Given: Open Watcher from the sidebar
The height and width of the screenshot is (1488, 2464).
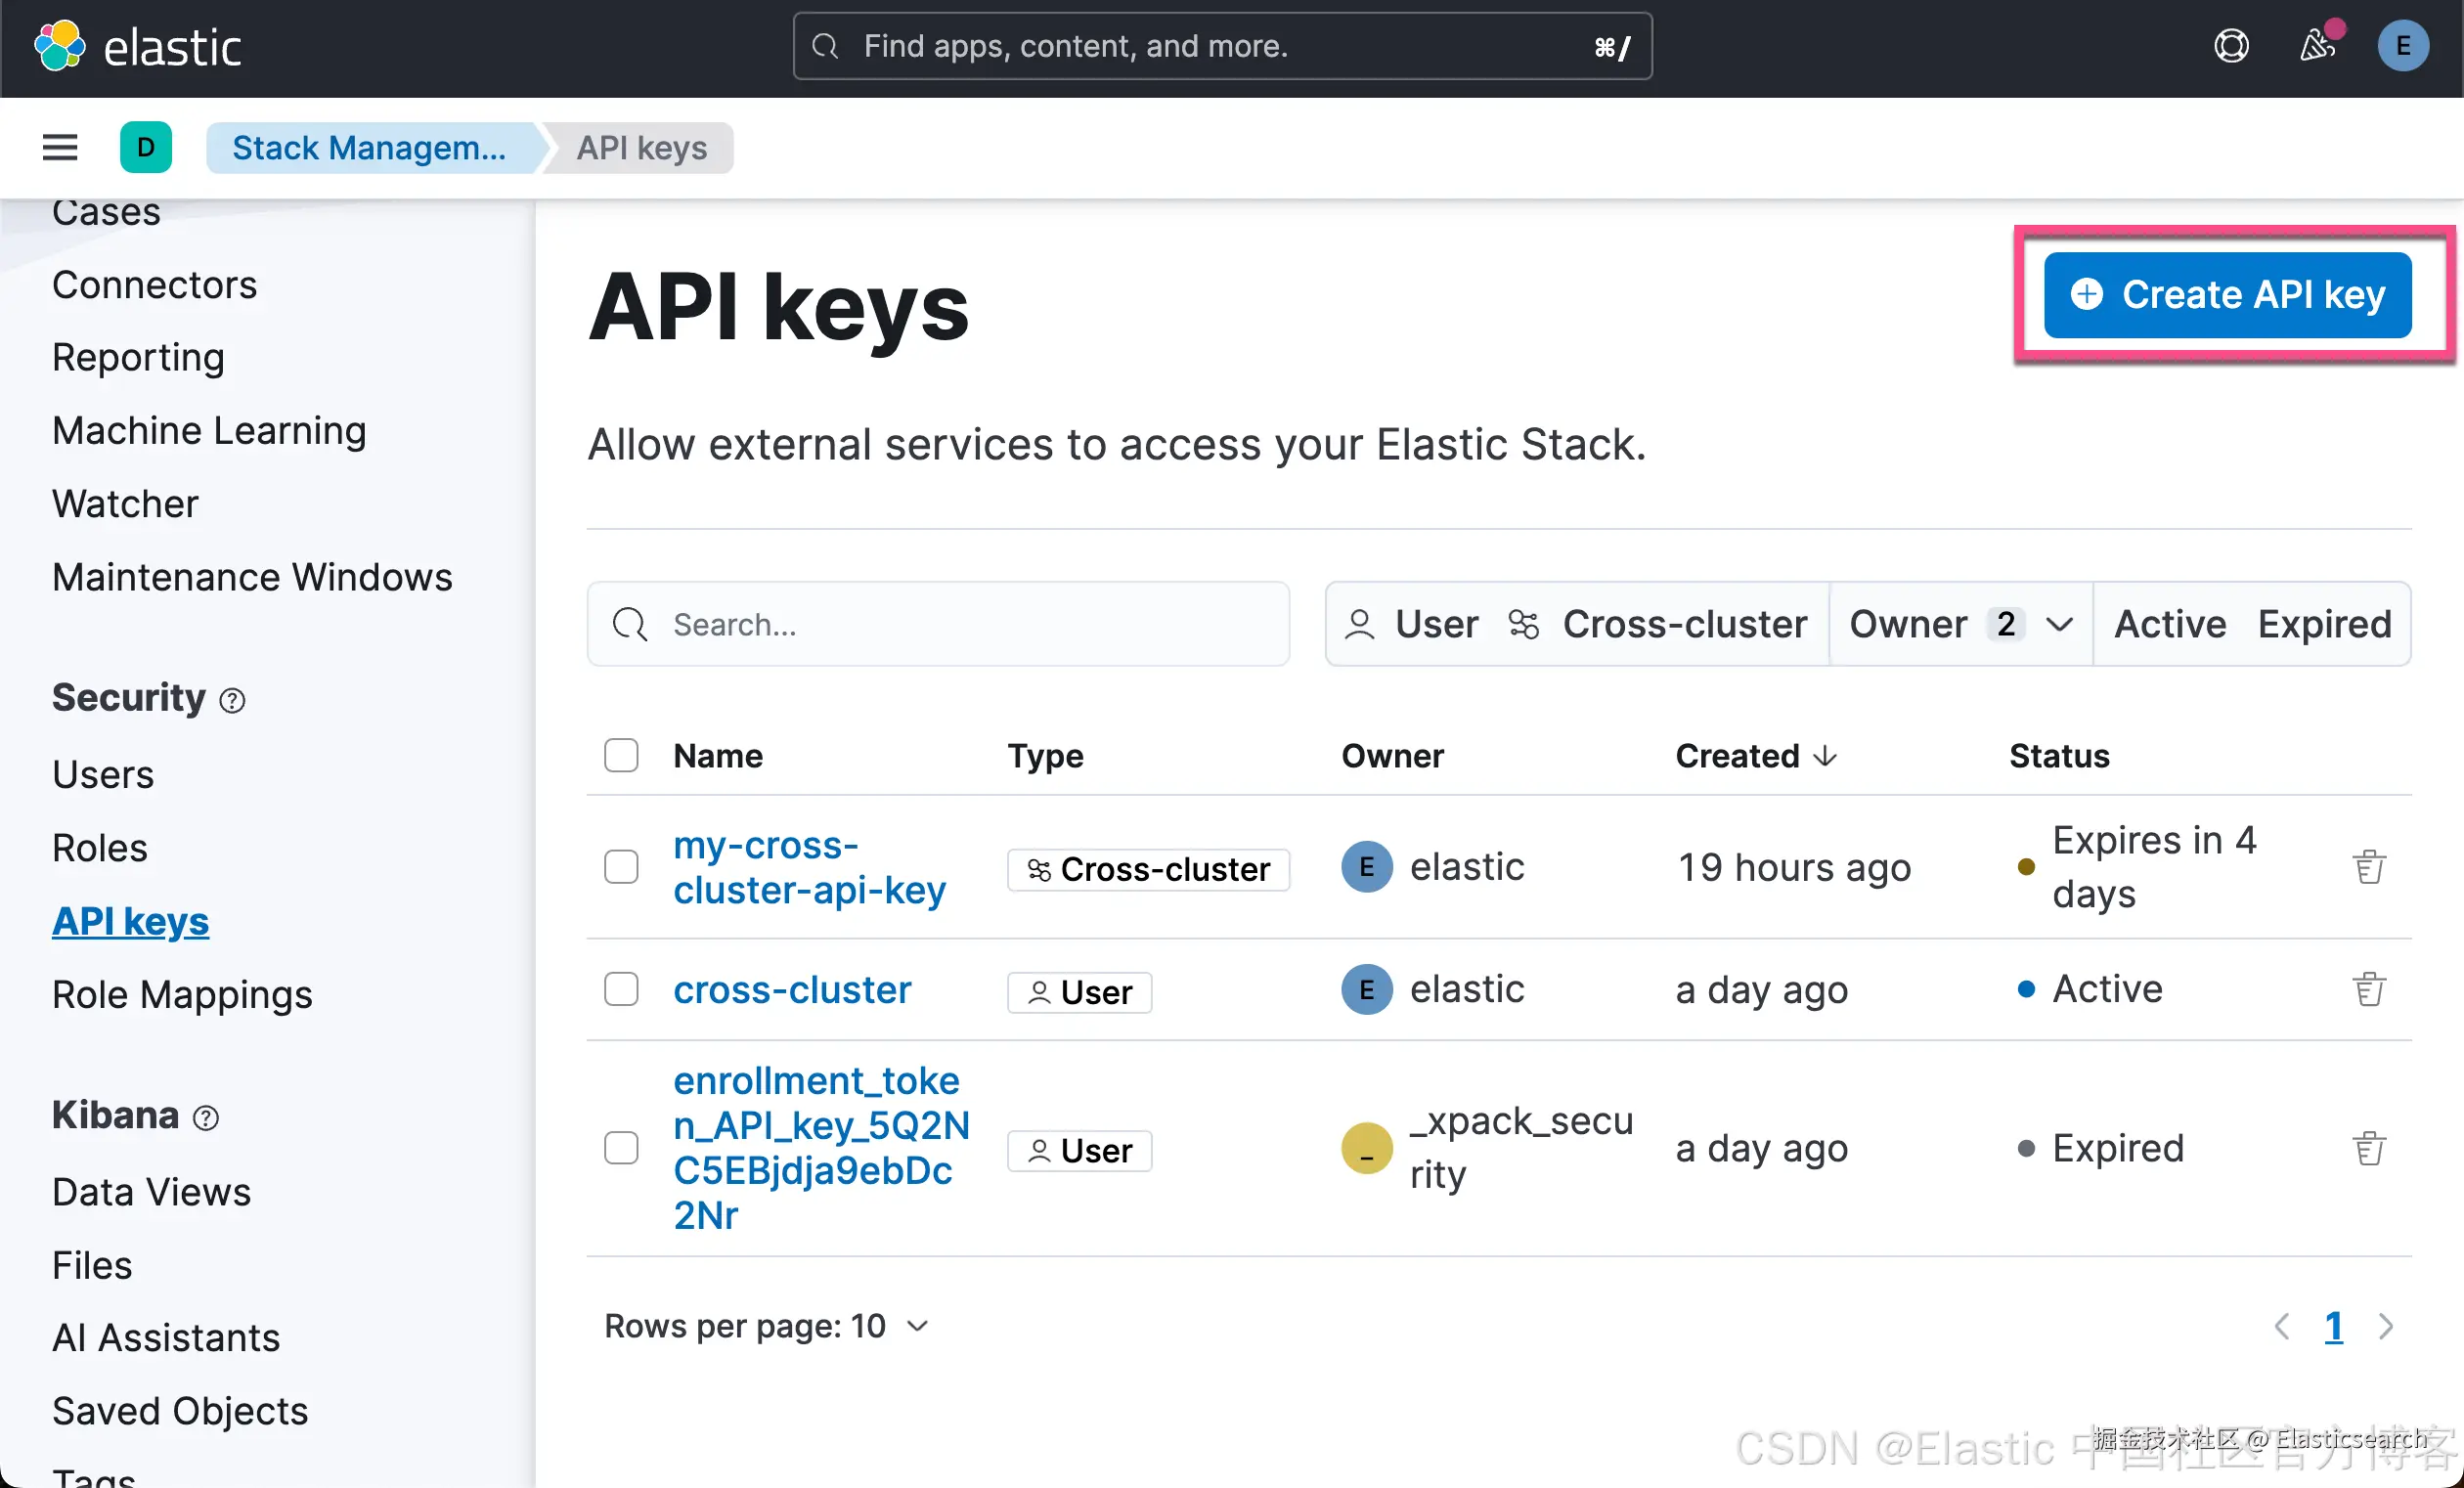Looking at the screenshot, I should (125, 504).
